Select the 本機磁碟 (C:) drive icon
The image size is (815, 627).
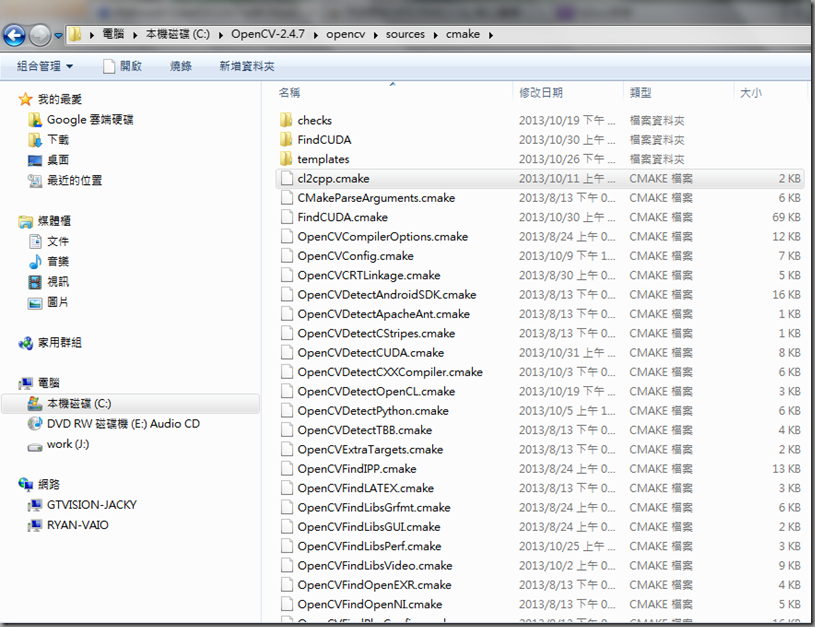click(x=35, y=403)
